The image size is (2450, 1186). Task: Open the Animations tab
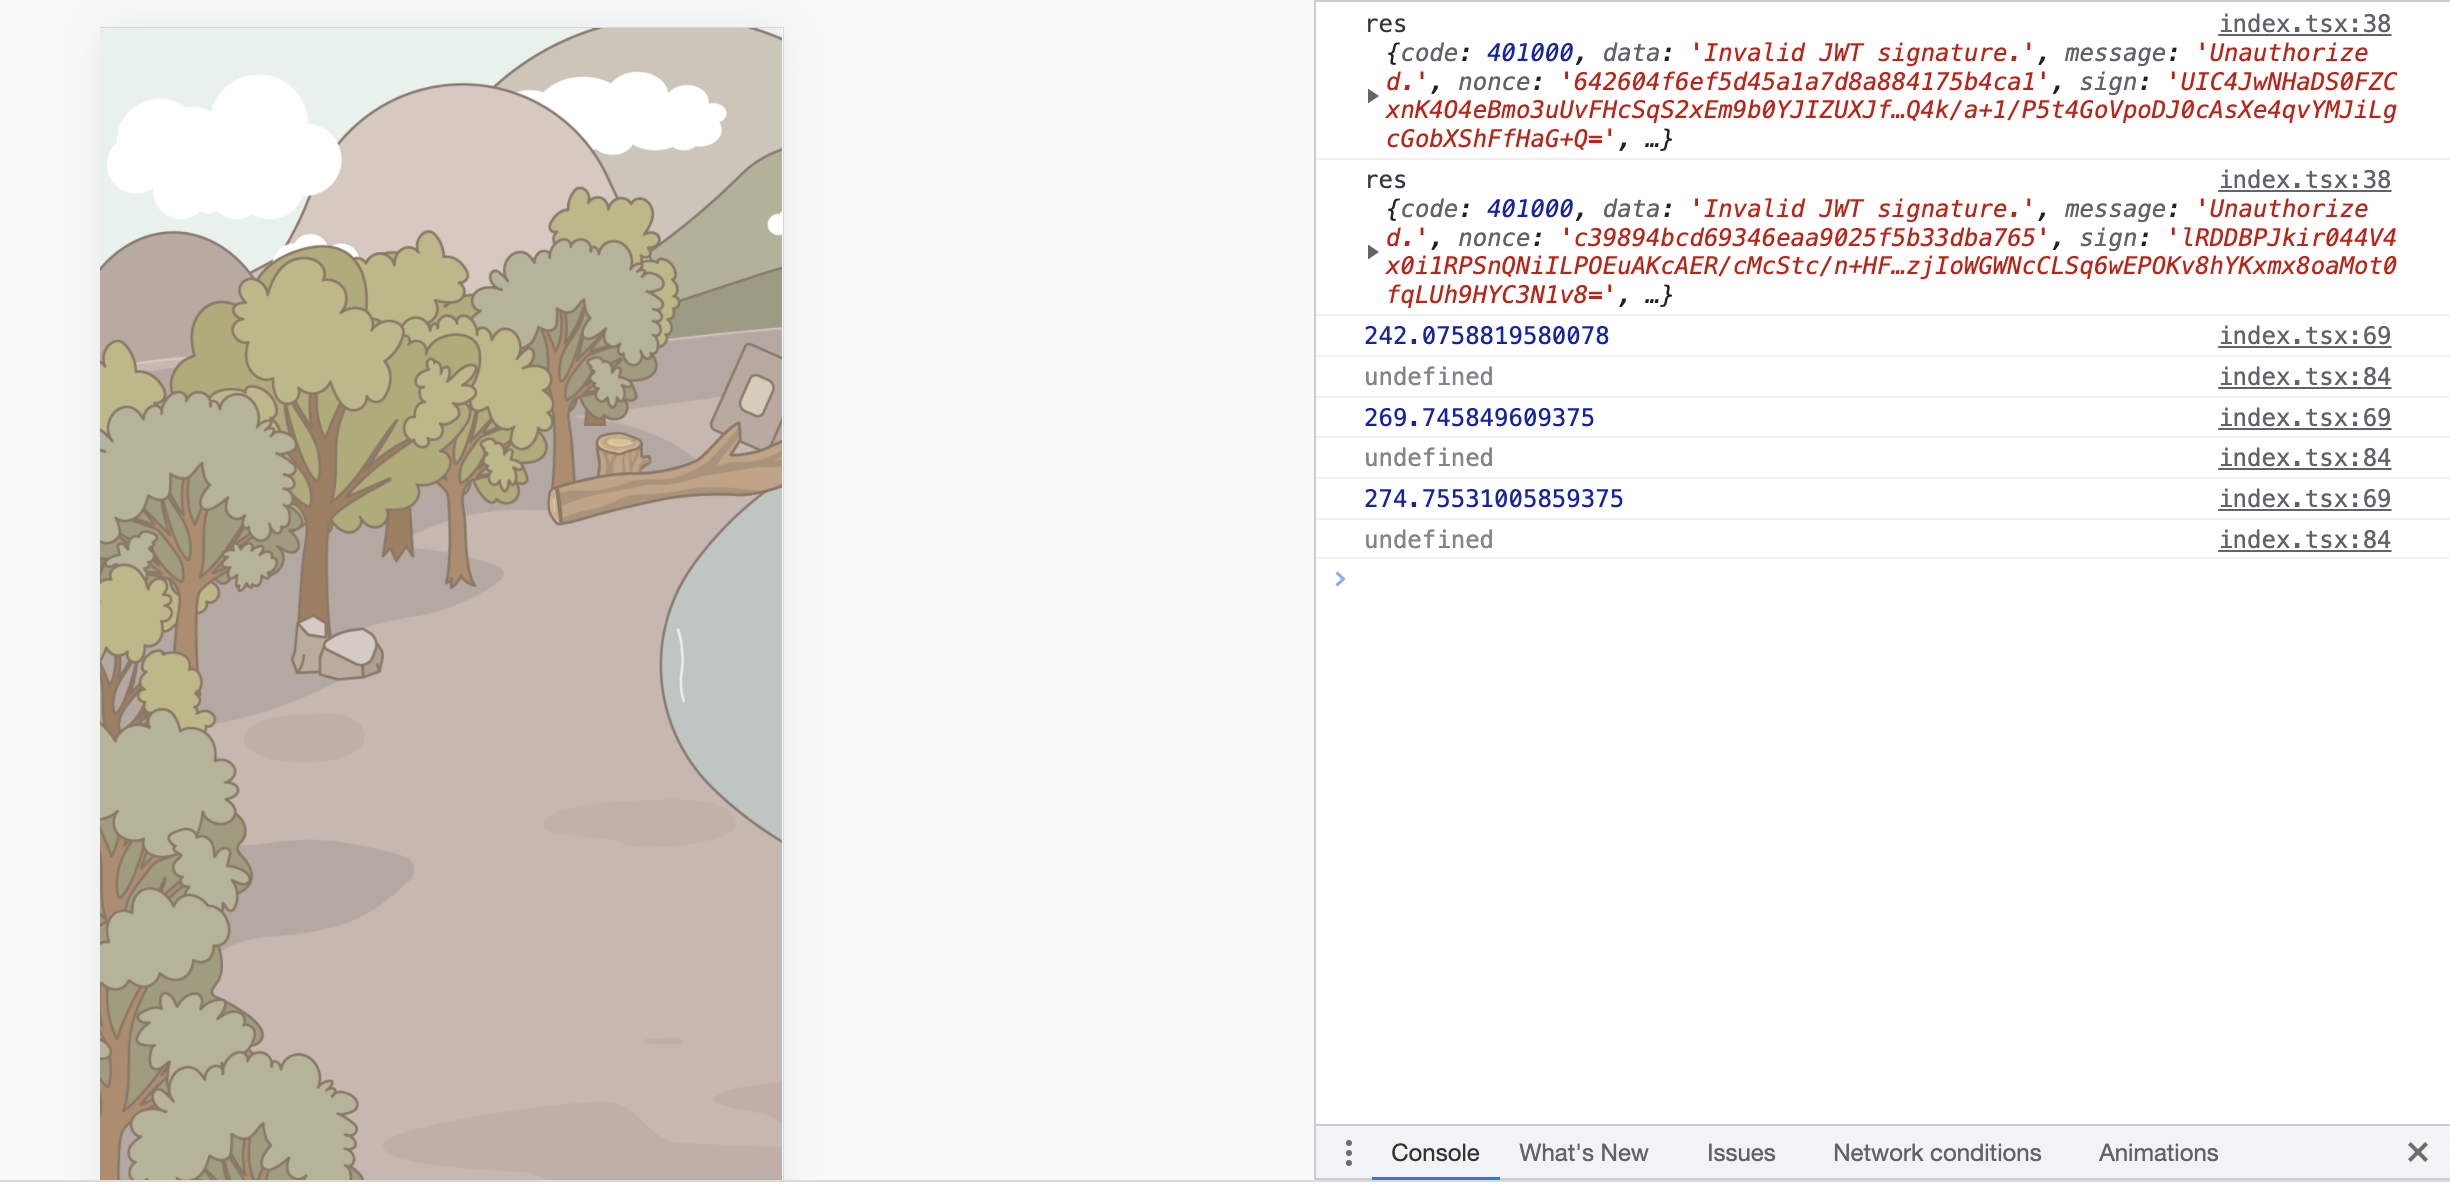(2157, 1152)
